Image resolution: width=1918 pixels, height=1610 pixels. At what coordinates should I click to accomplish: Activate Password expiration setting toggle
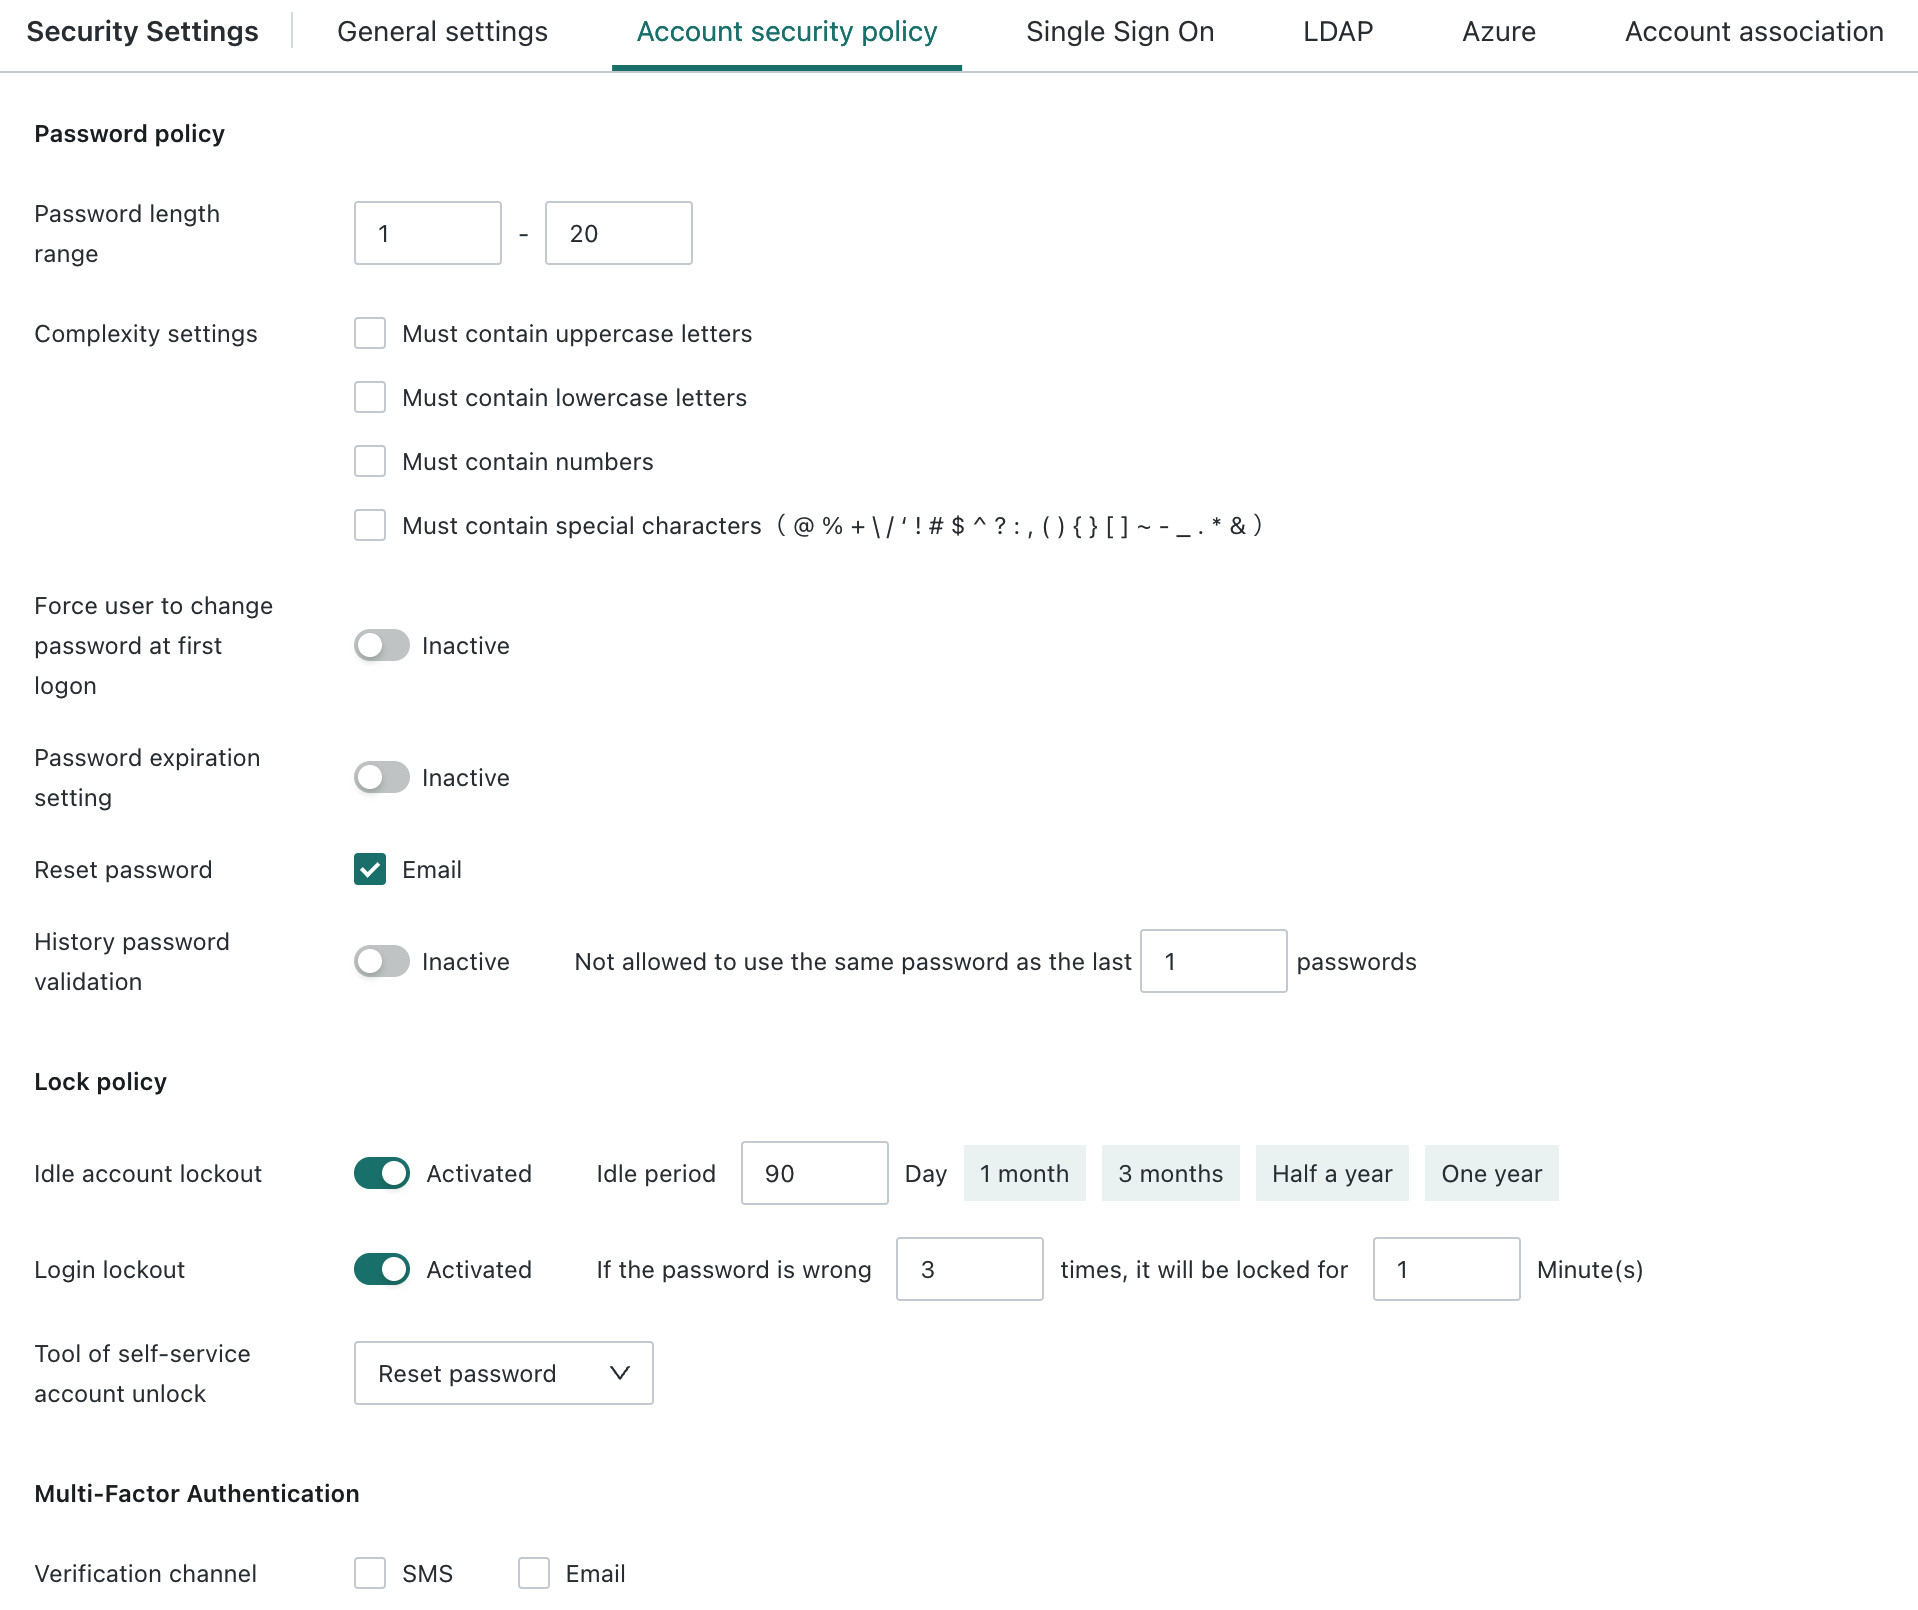pyautogui.click(x=382, y=777)
